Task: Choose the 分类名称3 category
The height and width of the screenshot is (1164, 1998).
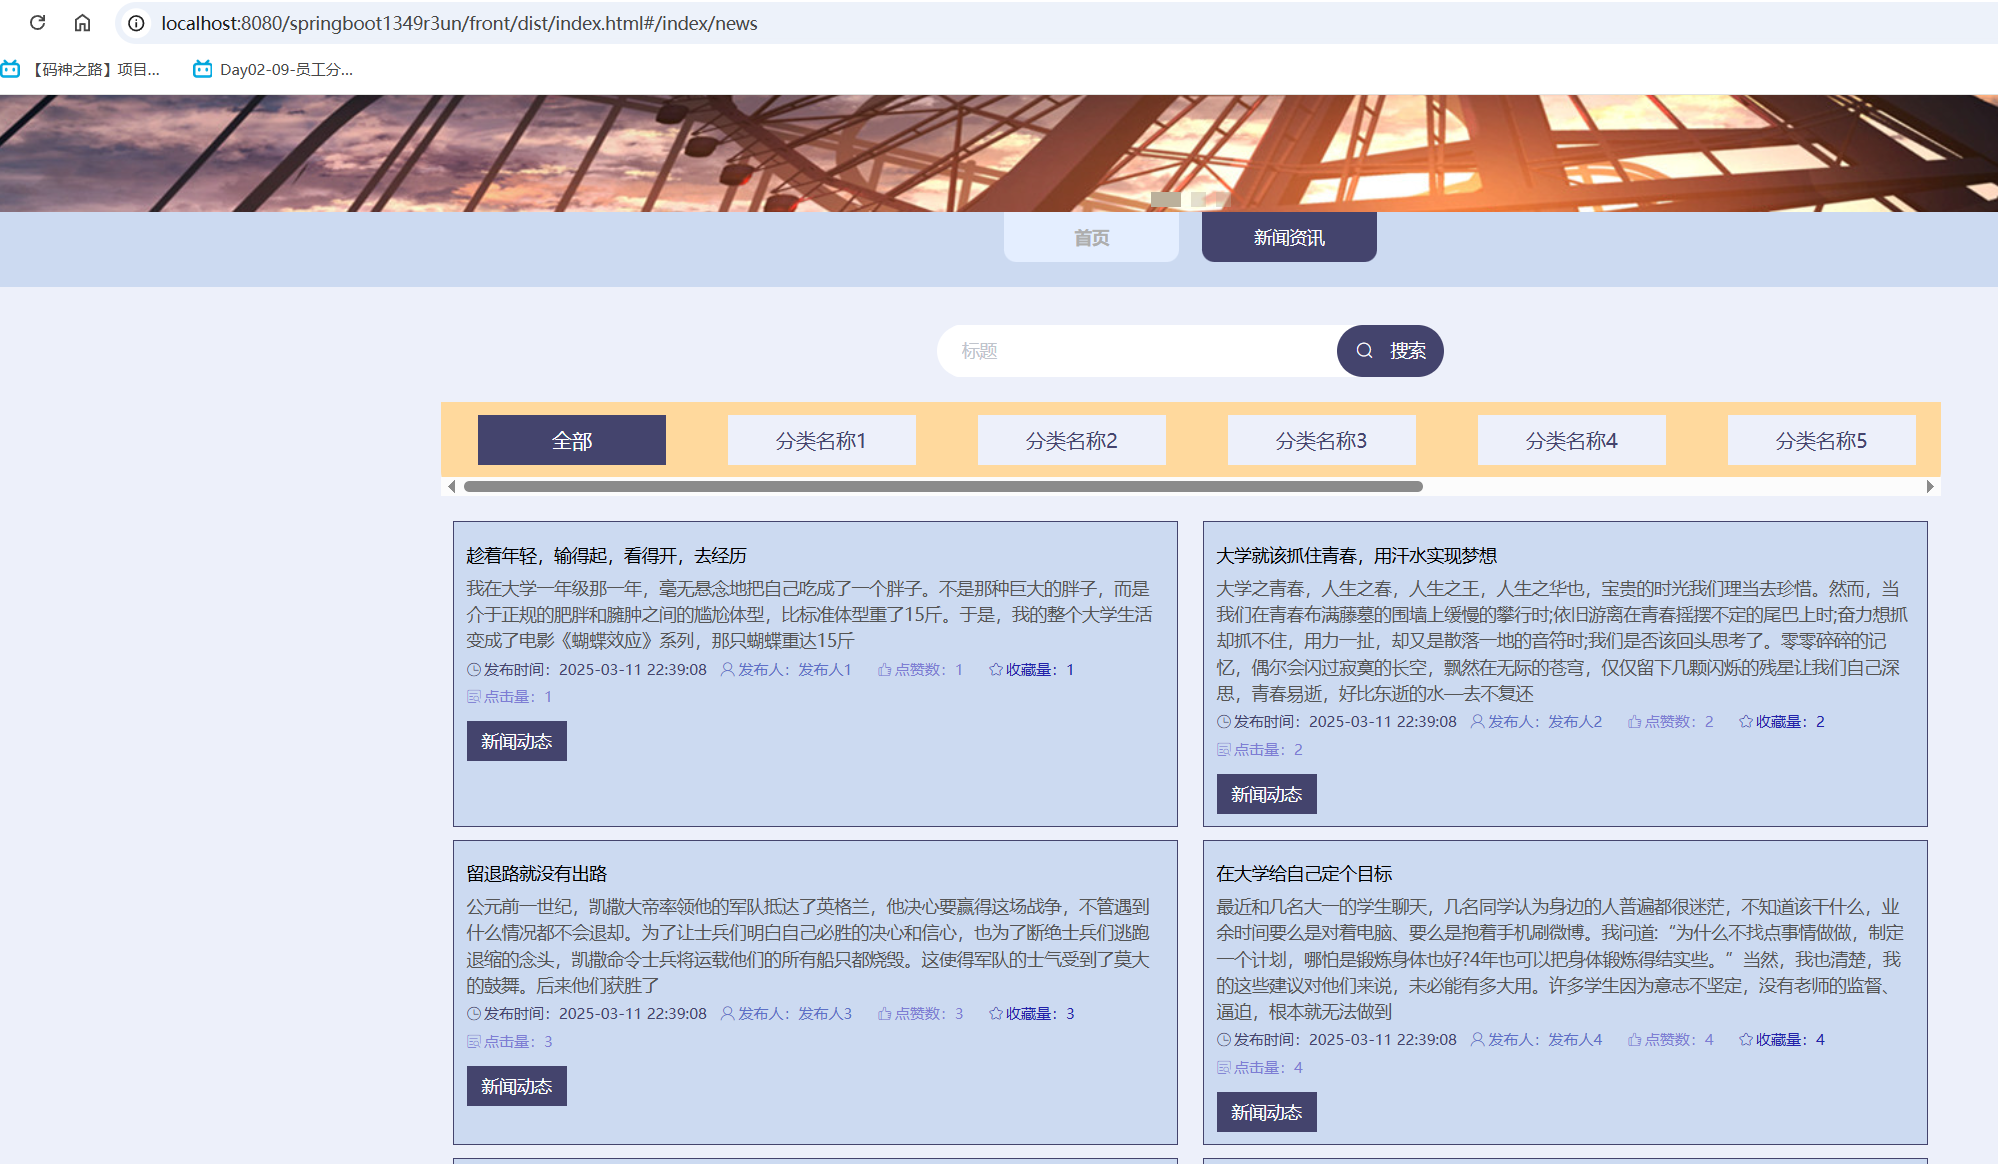Action: pyautogui.click(x=1321, y=441)
